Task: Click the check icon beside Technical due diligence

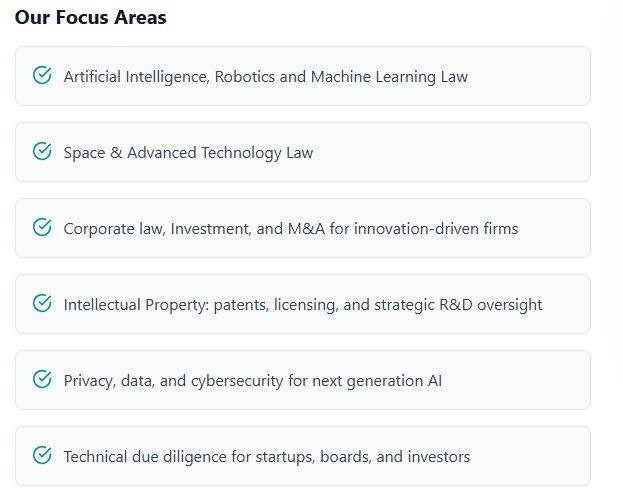Action: (42, 456)
